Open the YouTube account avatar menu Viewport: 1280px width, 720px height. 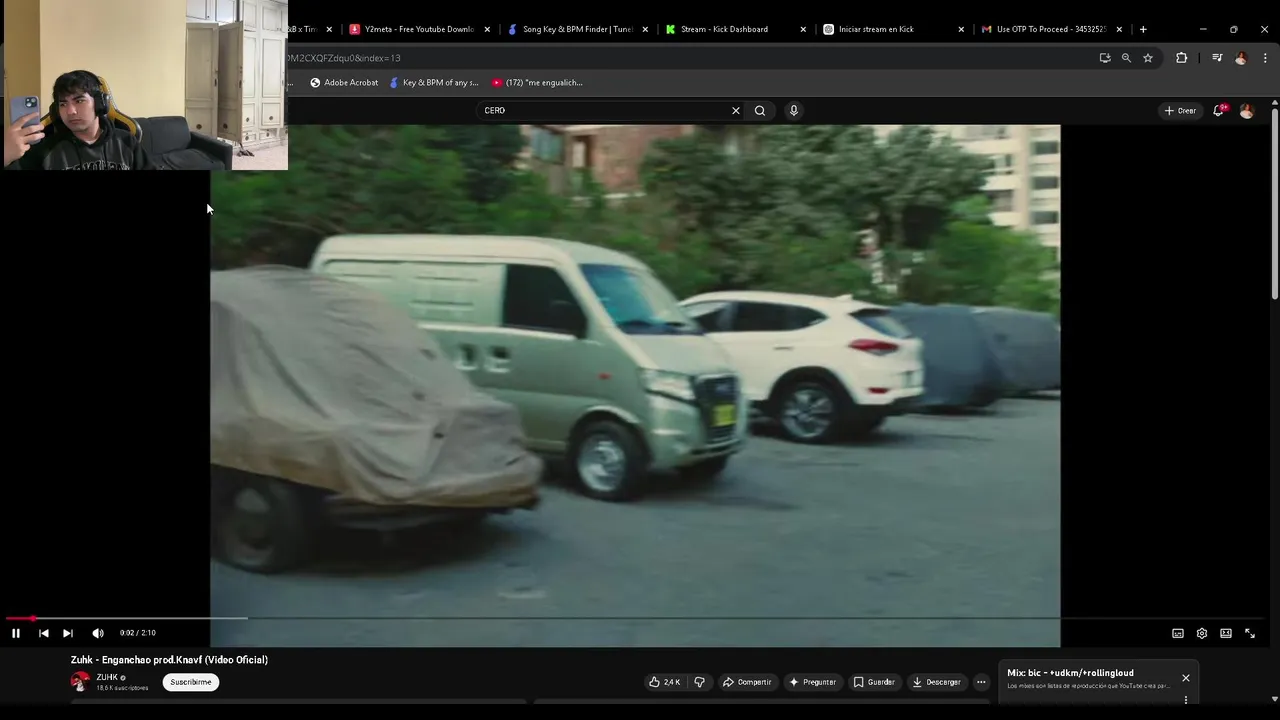1246,110
